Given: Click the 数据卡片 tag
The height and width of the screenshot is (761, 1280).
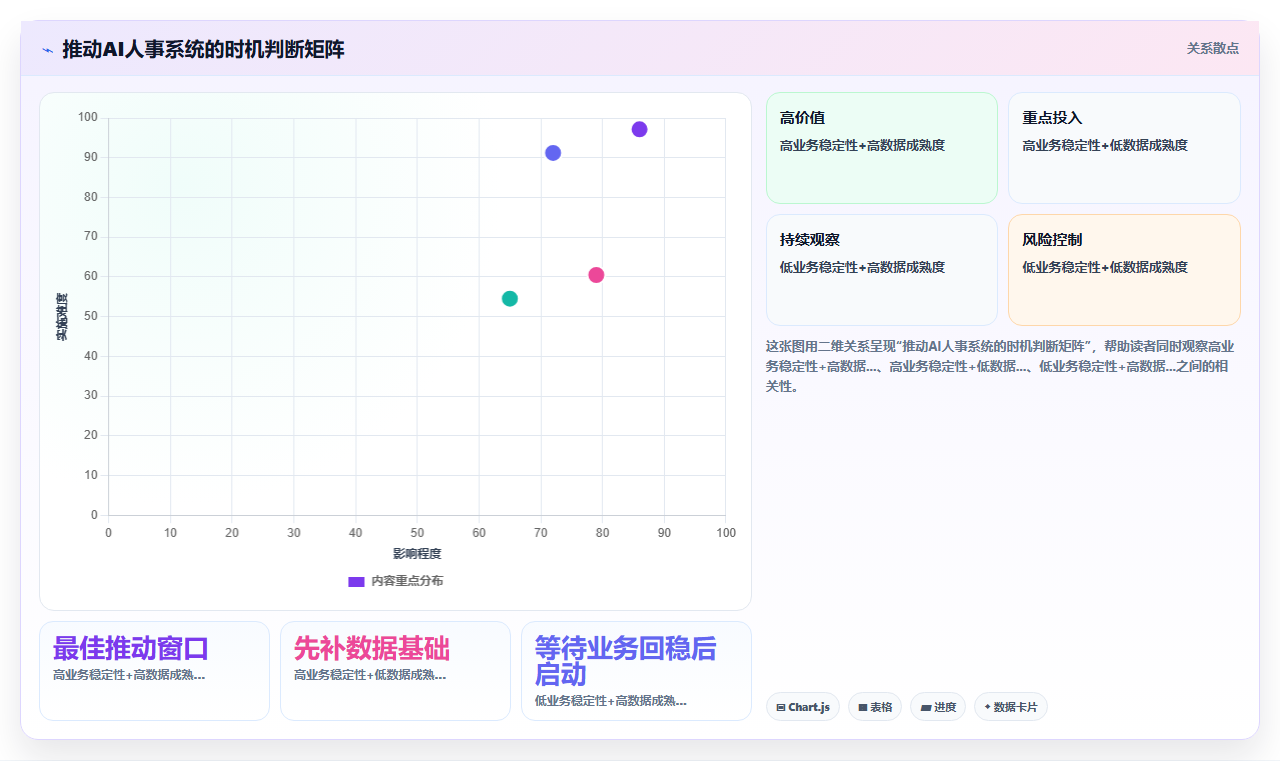Looking at the screenshot, I should point(1011,707).
